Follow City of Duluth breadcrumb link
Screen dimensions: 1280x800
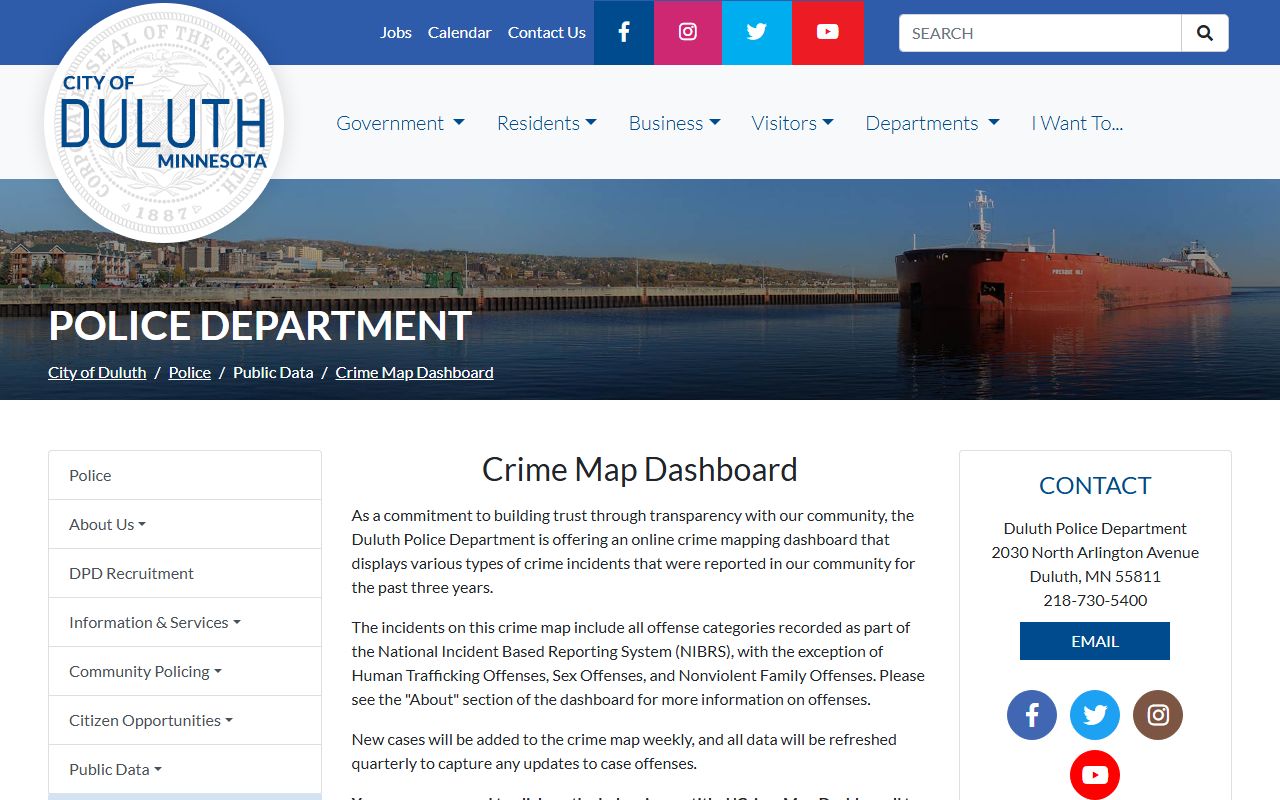click(x=97, y=372)
